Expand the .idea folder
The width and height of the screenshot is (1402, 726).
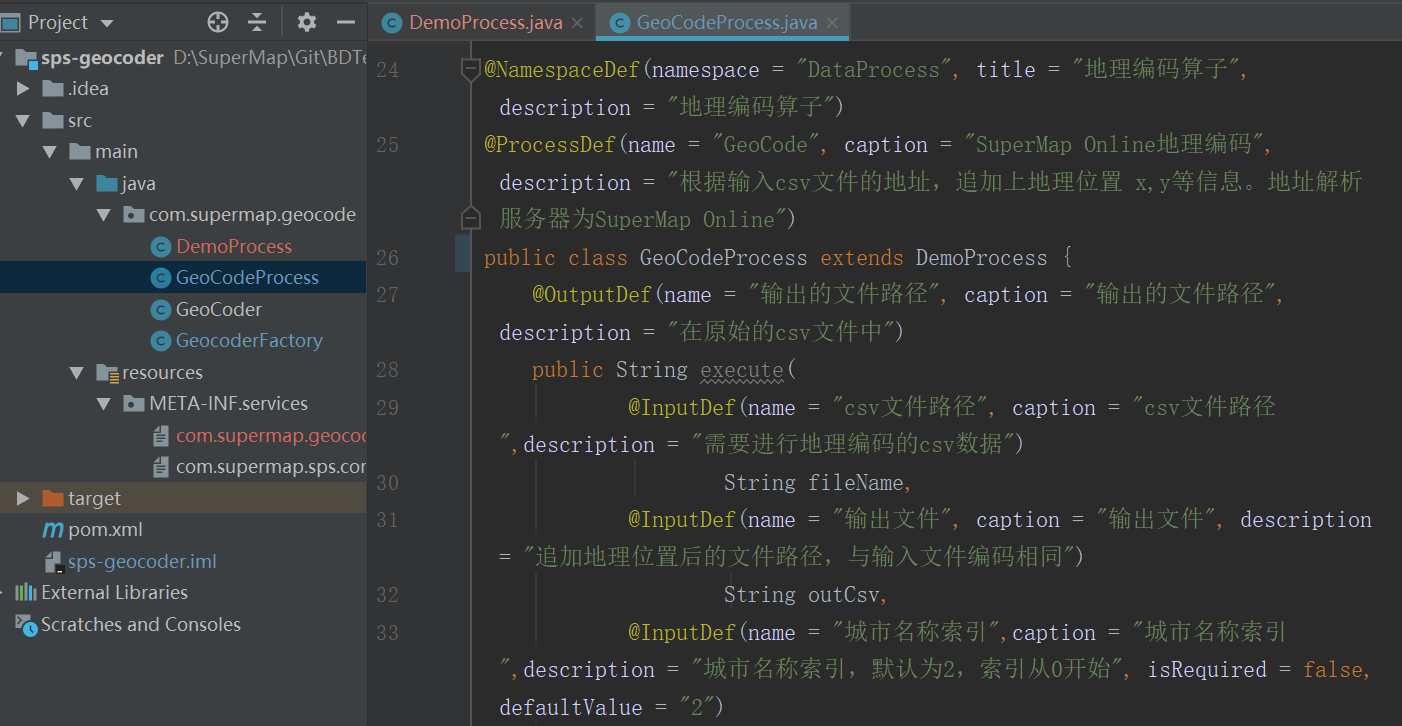pyautogui.click(x=23, y=89)
